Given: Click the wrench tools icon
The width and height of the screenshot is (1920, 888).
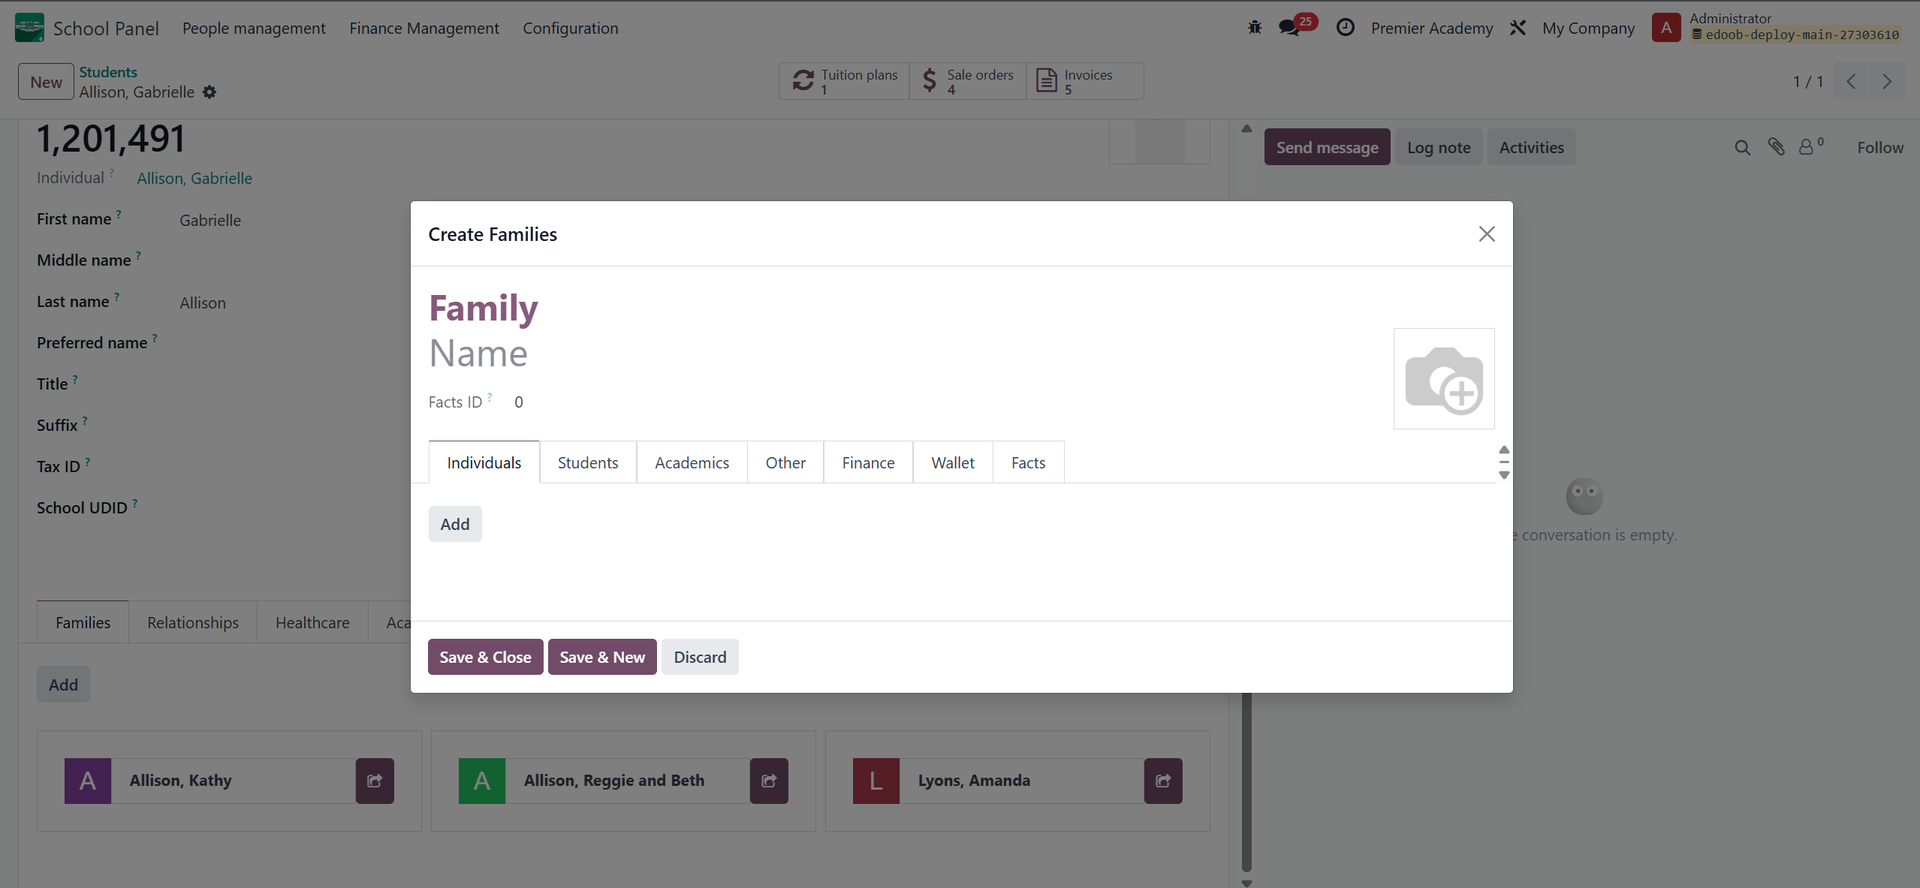Looking at the screenshot, I should [x=1518, y=28].
